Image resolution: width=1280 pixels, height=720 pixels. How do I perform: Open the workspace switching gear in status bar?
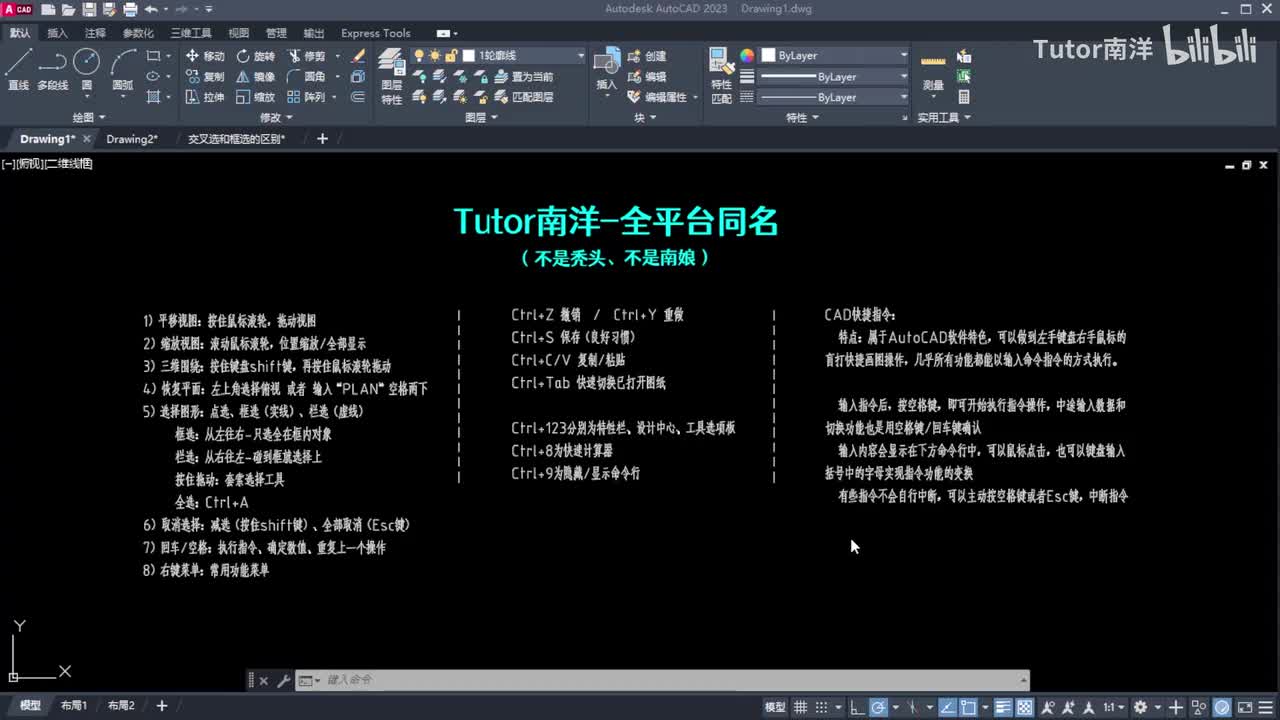1140,707
